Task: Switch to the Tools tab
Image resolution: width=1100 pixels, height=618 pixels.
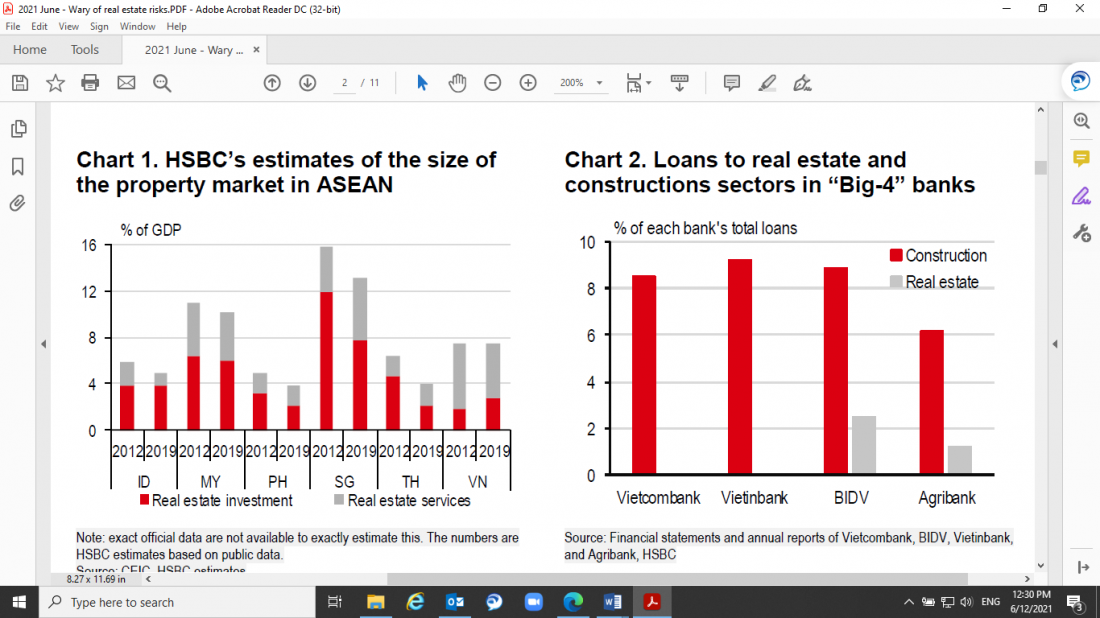Action: coord(85,50)
